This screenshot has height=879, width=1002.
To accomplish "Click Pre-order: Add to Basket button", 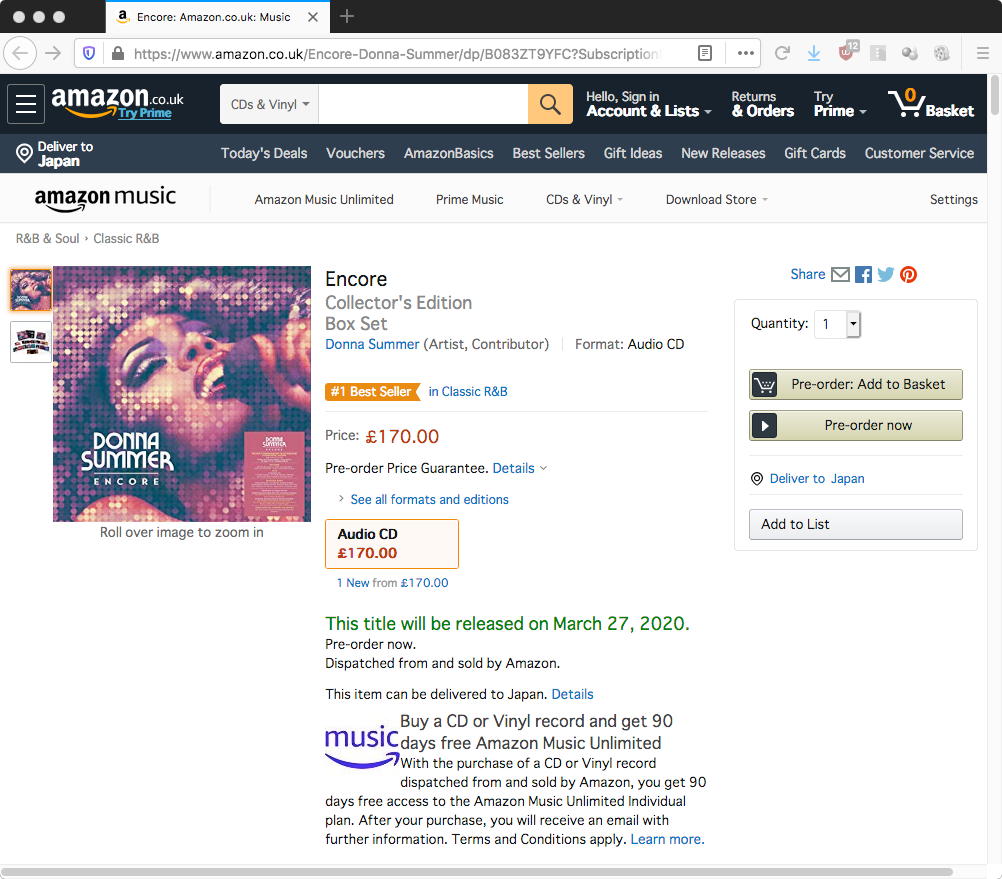I will pyautogui.click(x=856, y=385).
